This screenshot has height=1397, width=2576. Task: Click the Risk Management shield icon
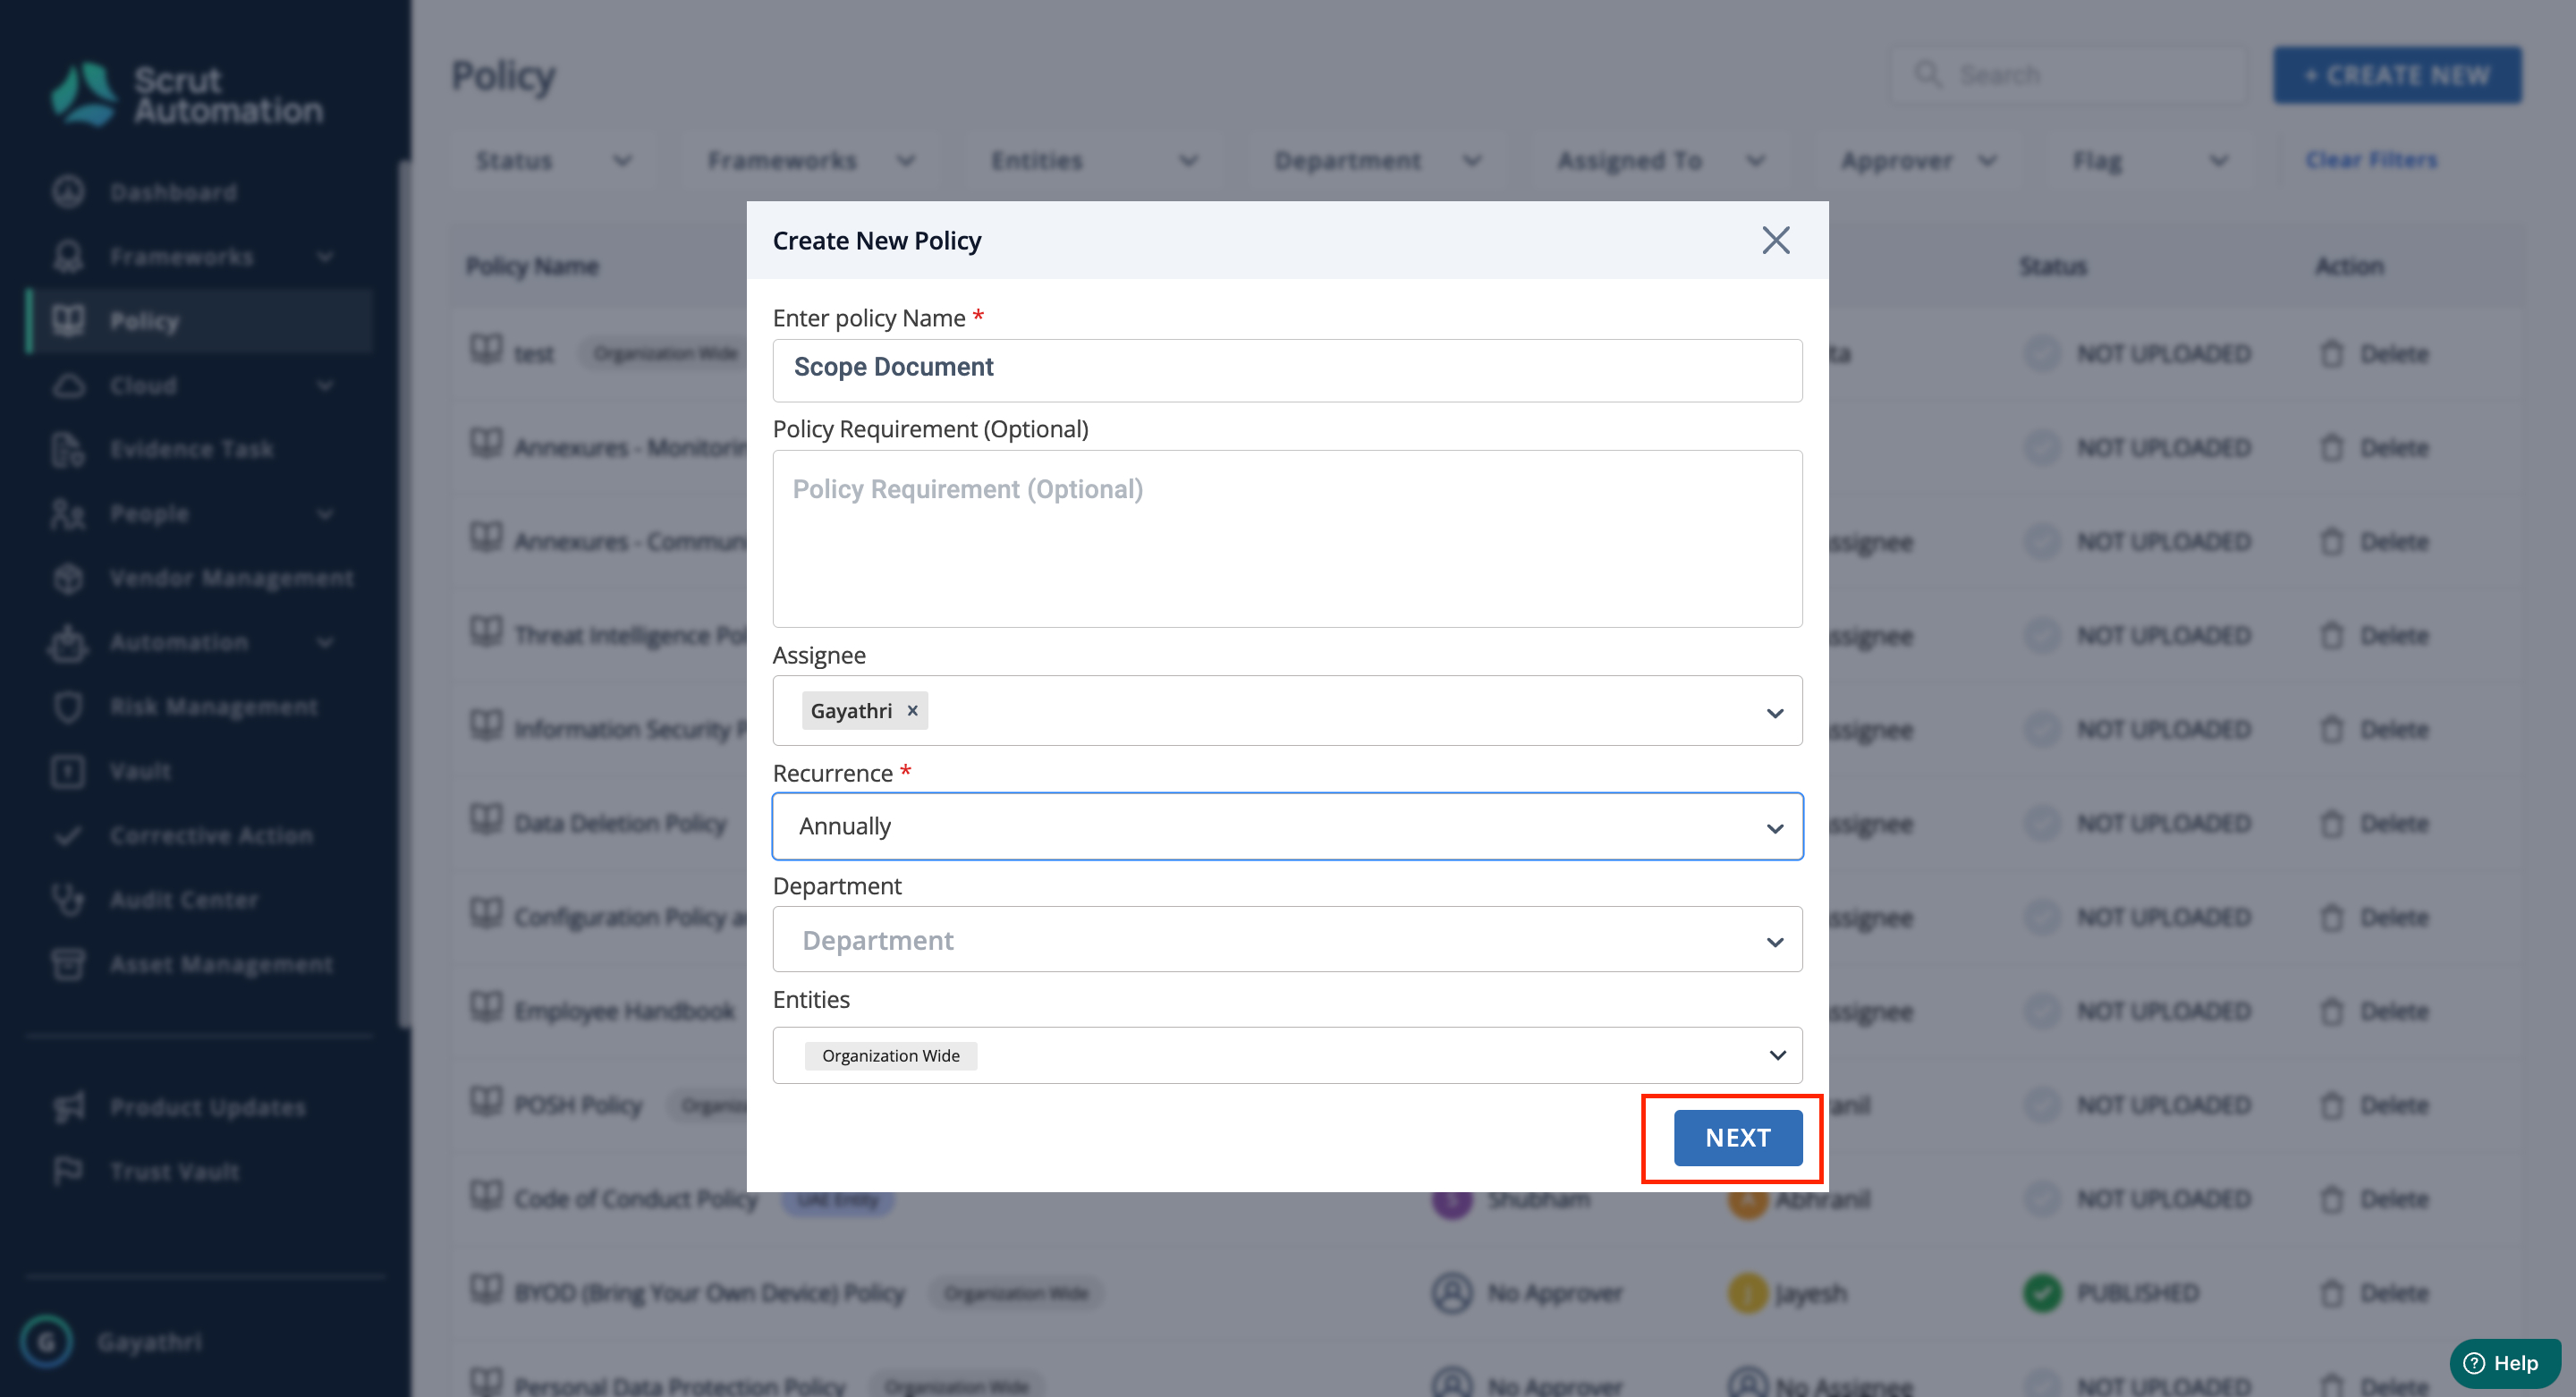(68, 707)
